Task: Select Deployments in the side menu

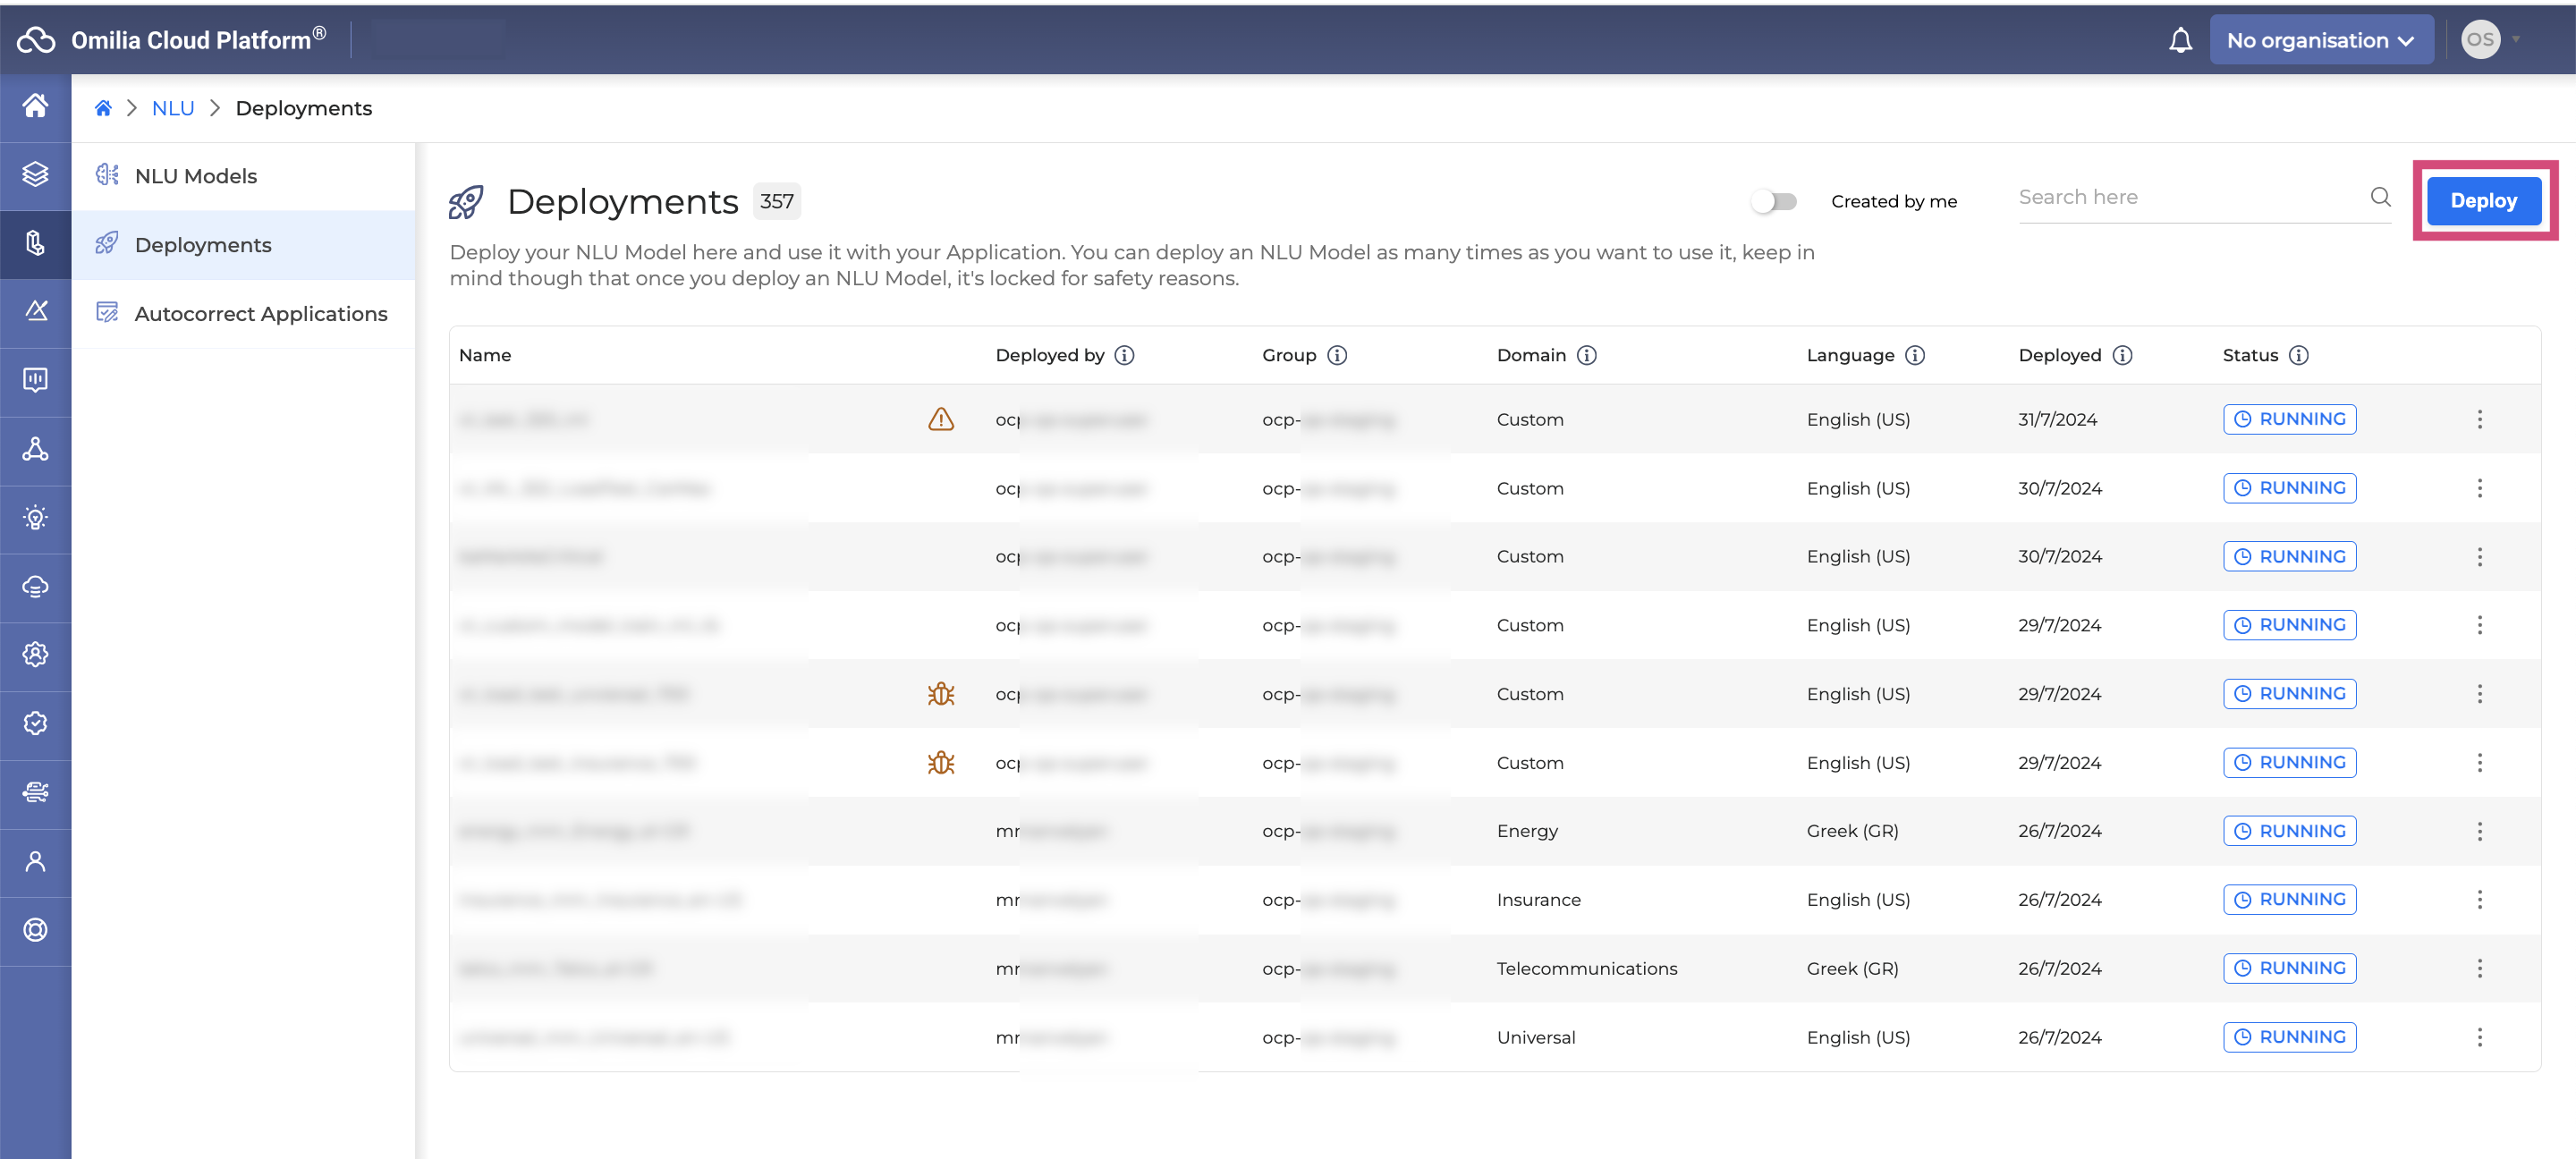Action: 243,245
